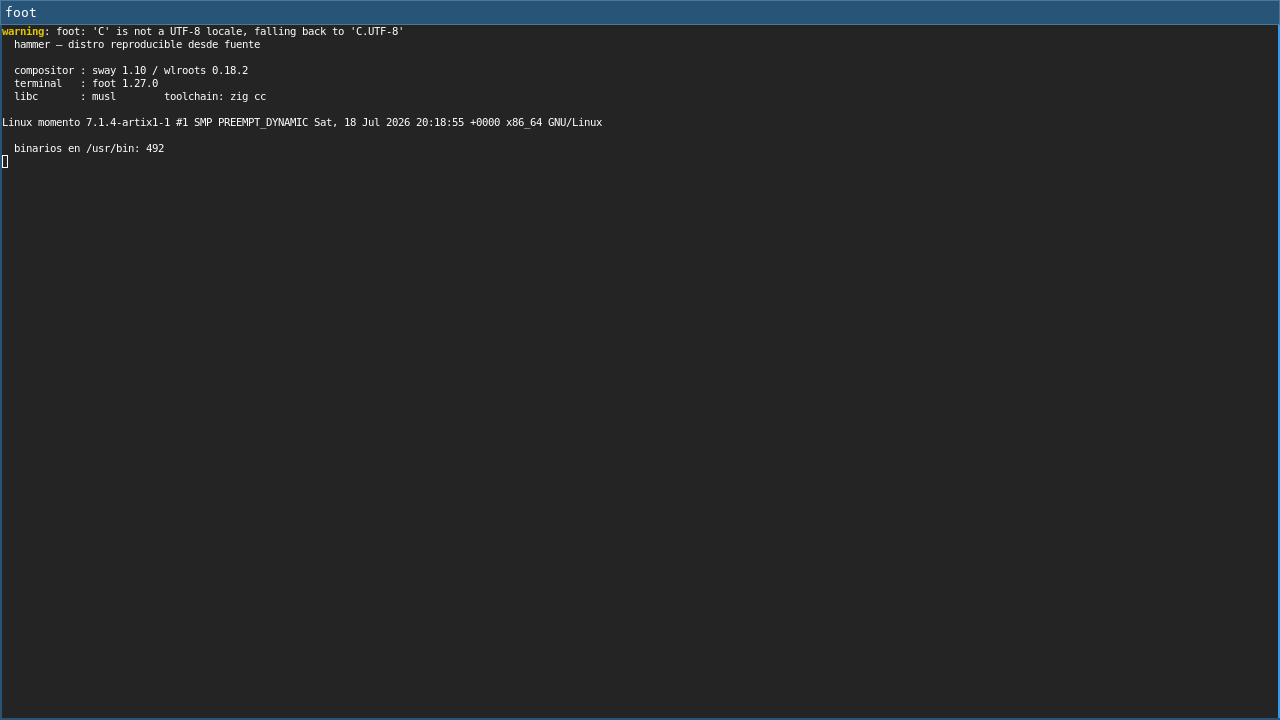
Task: Click the 7.1.4-artix1-1 kernel version
Action: [x=128, y=123]
